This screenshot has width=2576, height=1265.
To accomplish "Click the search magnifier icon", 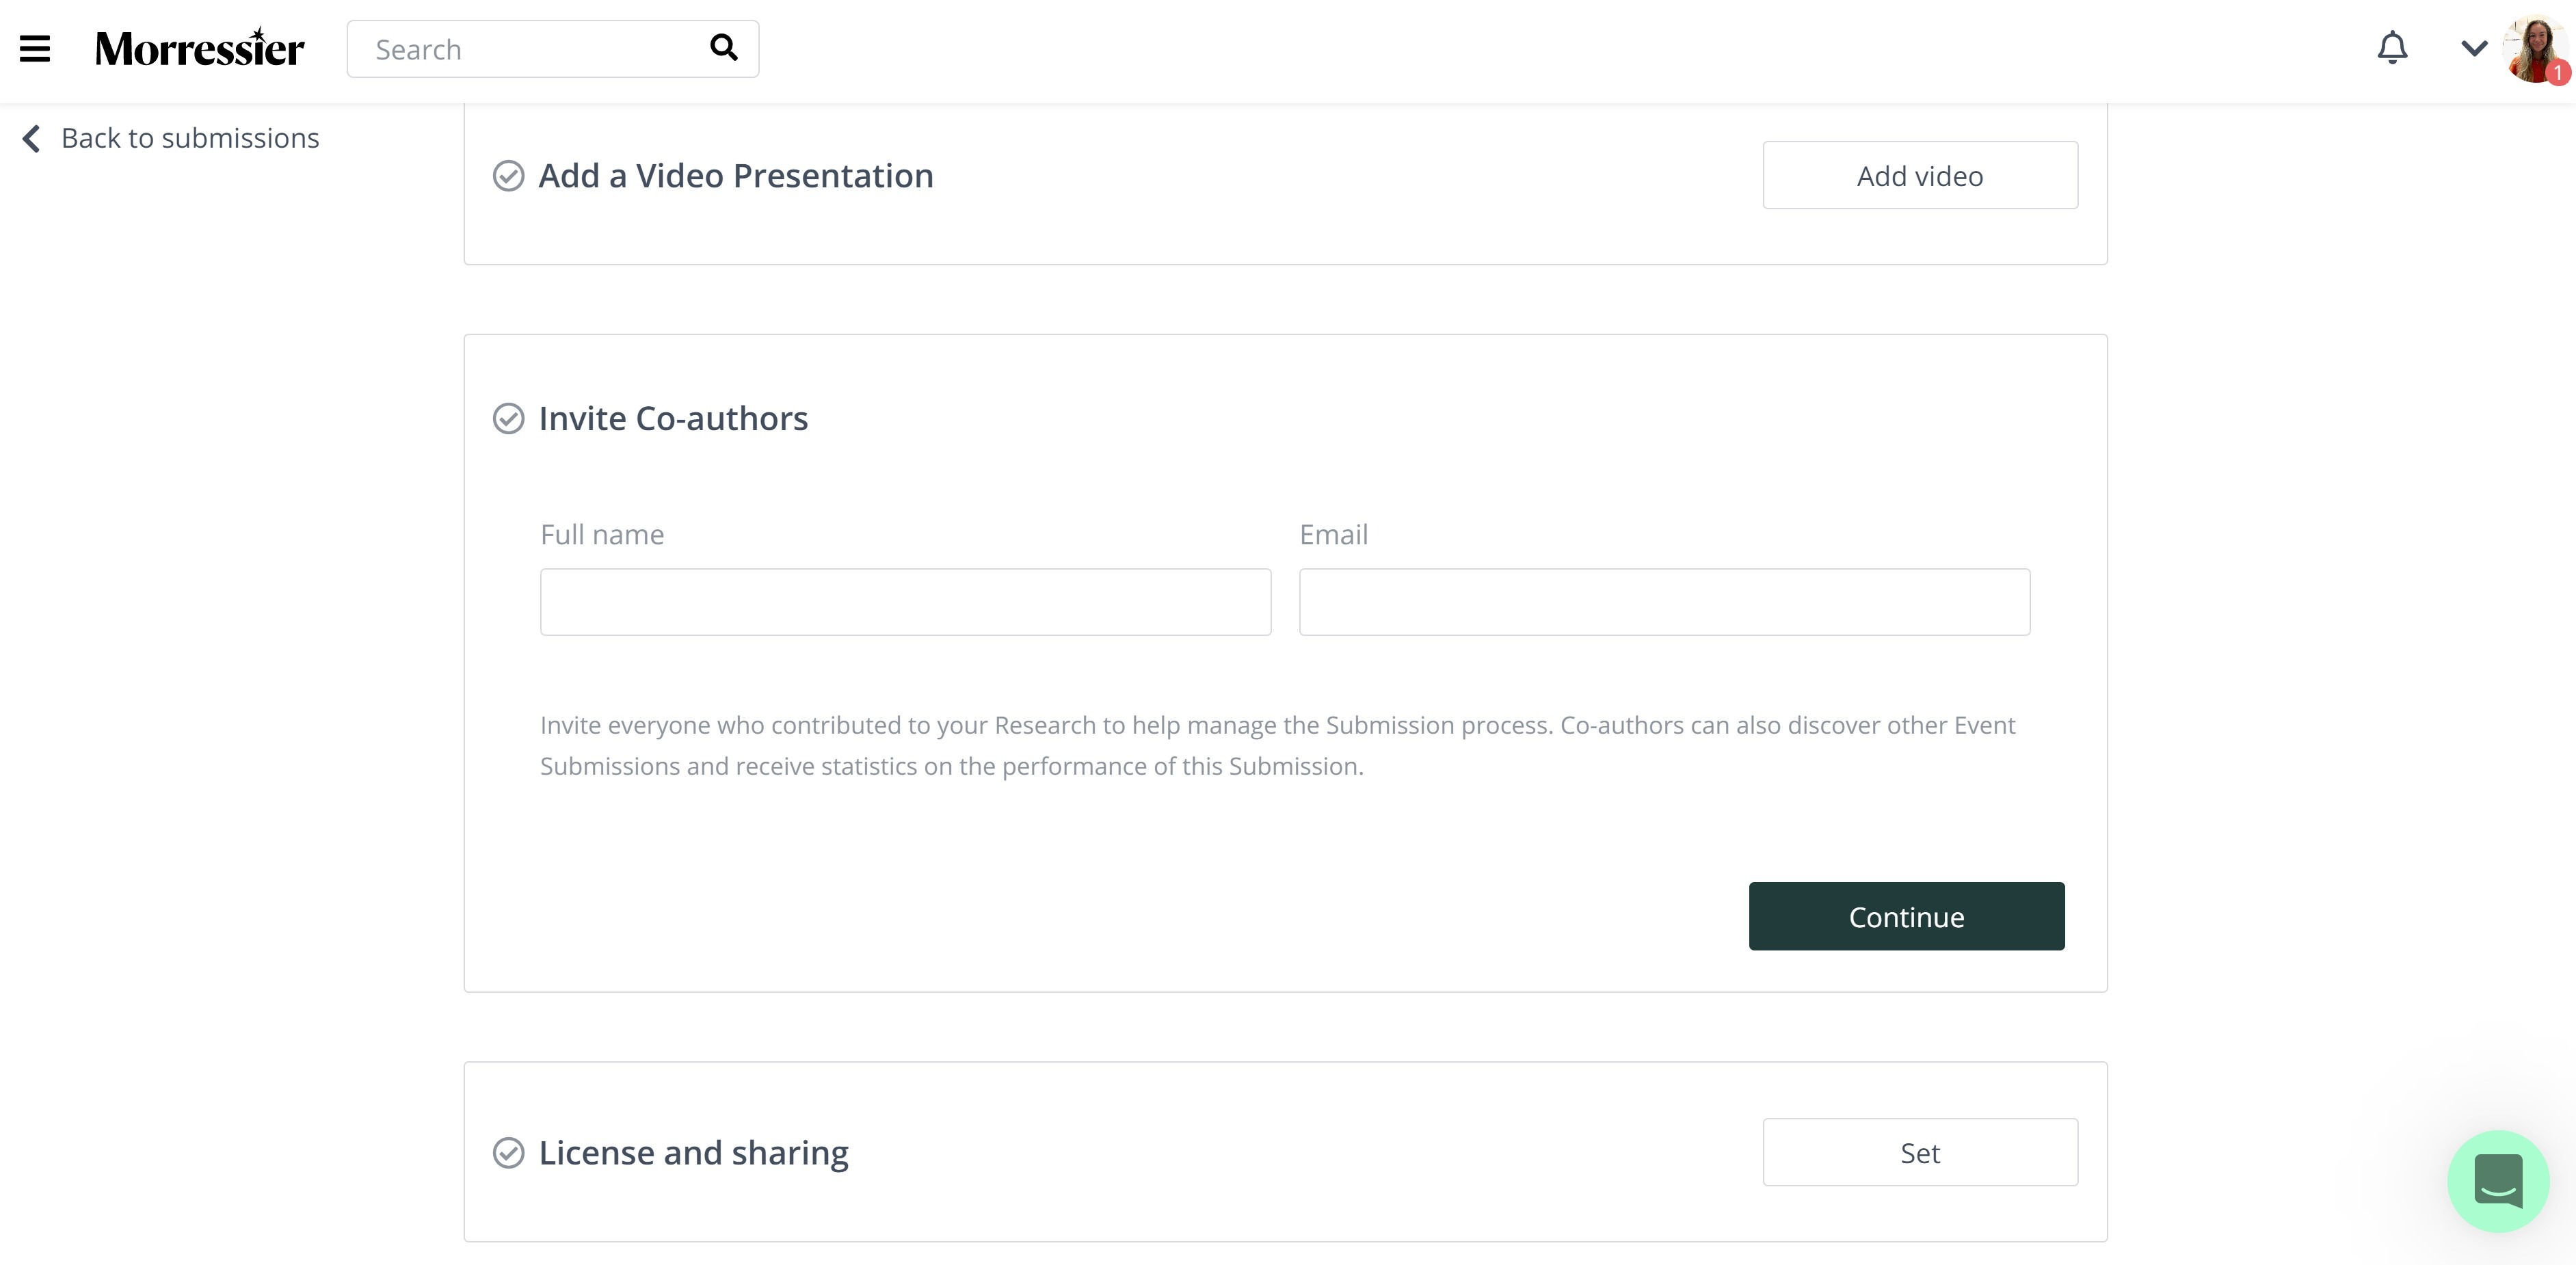I will (723, 47).
